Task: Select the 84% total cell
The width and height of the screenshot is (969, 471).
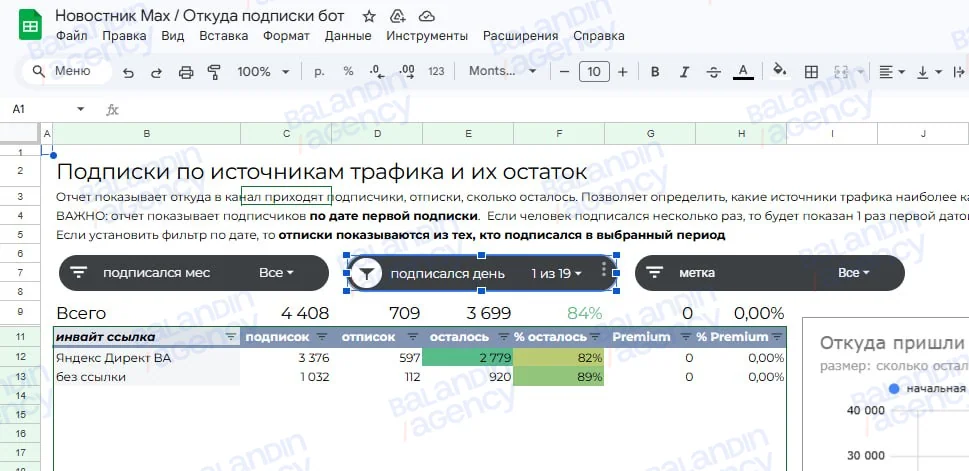Action: click(x=559, y=313)
